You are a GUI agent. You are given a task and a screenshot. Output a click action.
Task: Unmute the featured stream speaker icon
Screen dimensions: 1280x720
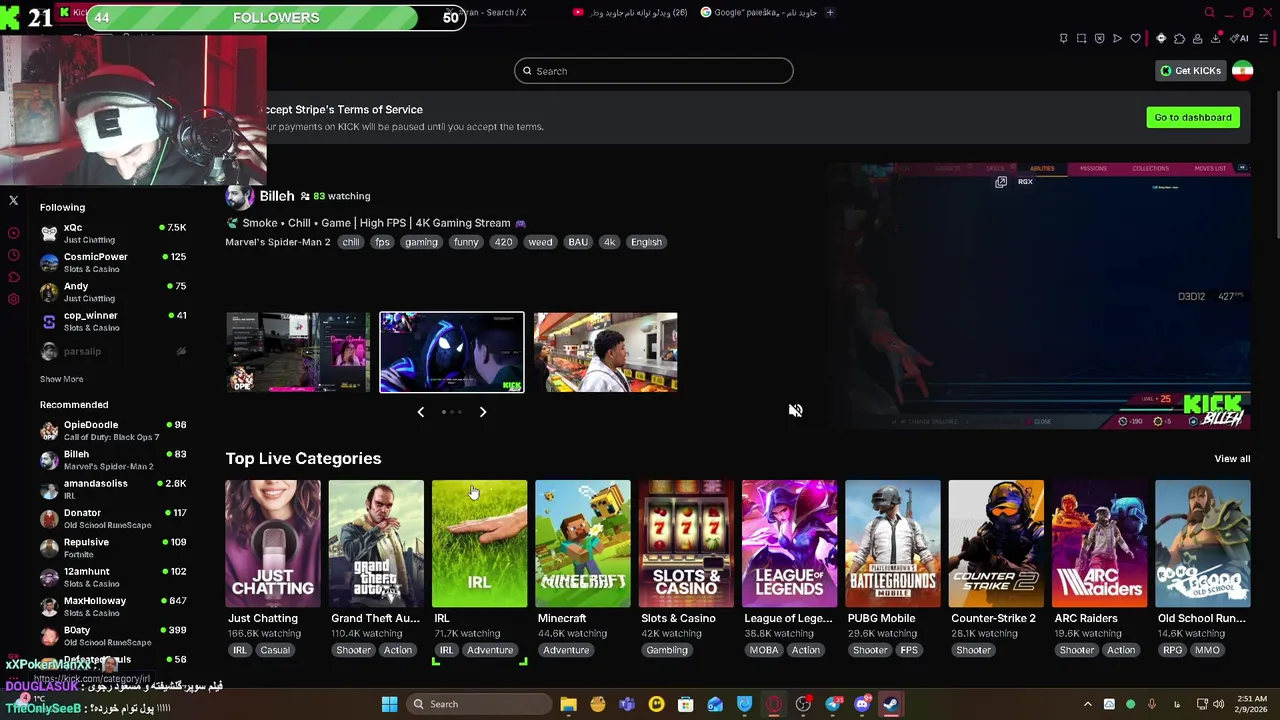[795, 410]
